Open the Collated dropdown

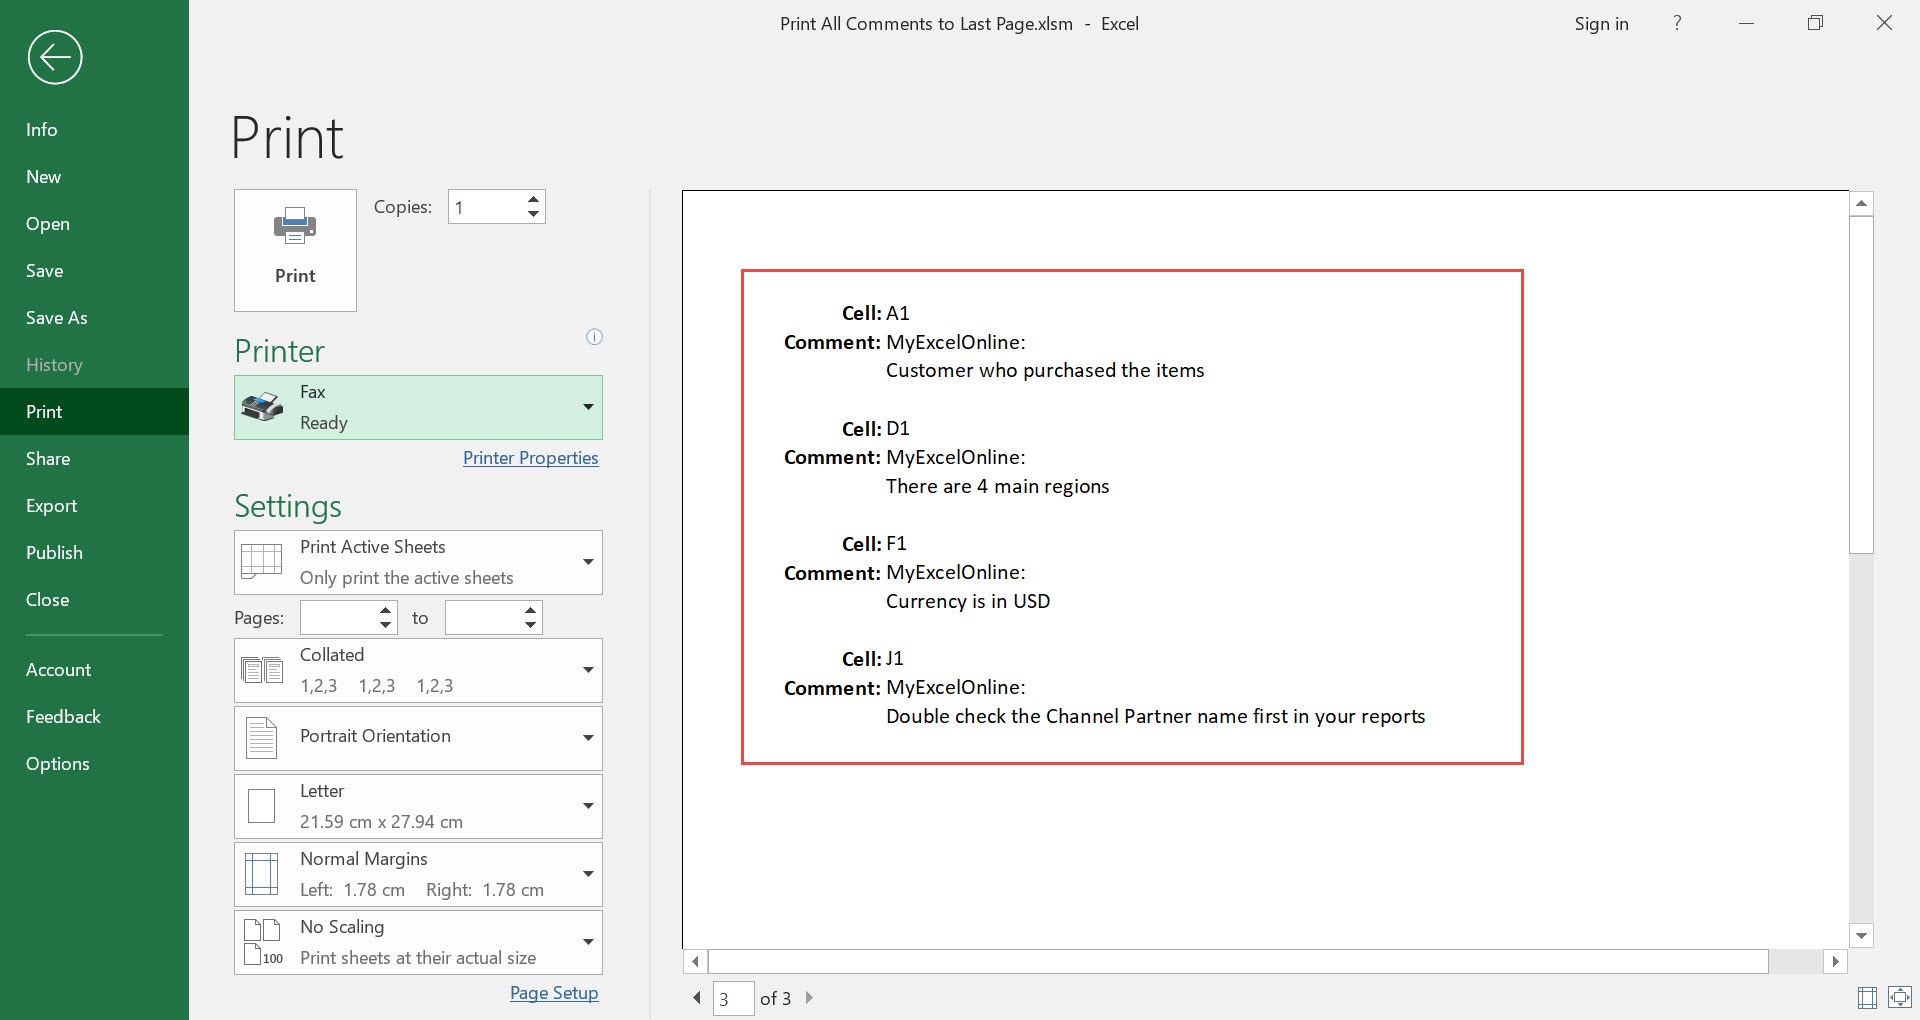pyautogui.click(x=418, y=670)
